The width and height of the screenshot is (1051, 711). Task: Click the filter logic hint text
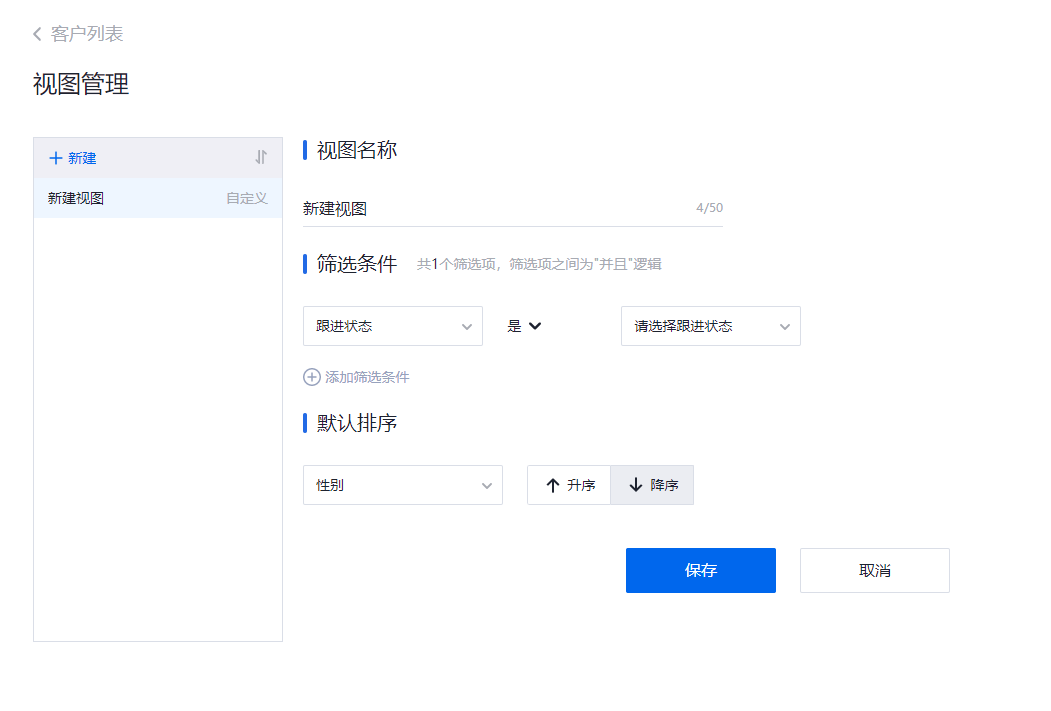coord(539,264)
